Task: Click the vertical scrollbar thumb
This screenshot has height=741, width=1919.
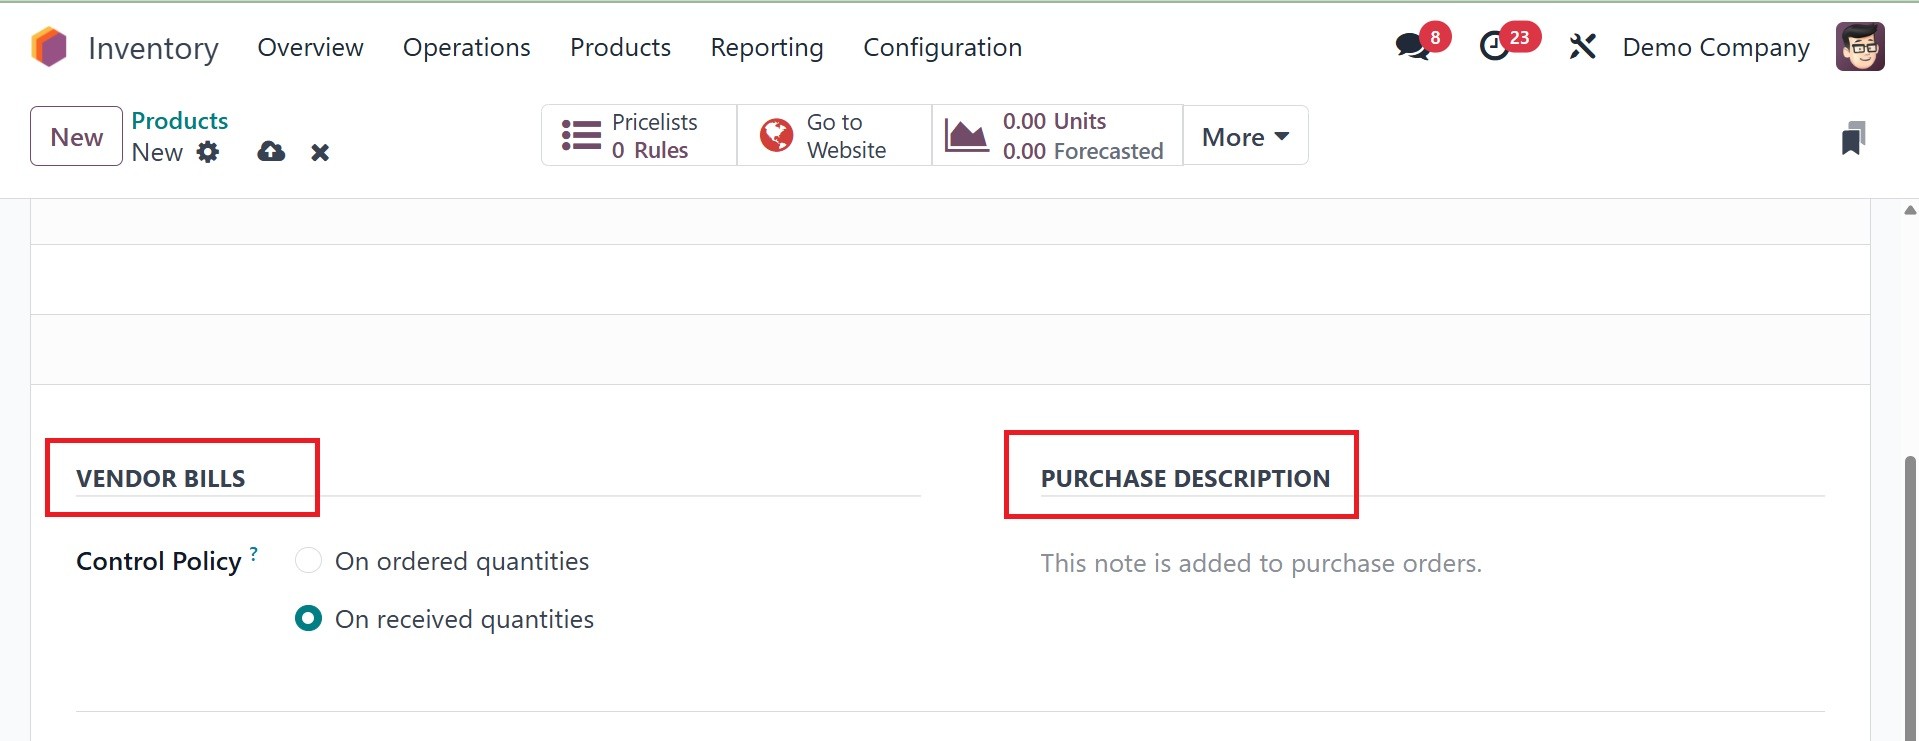Action: tap(1910, 590)
